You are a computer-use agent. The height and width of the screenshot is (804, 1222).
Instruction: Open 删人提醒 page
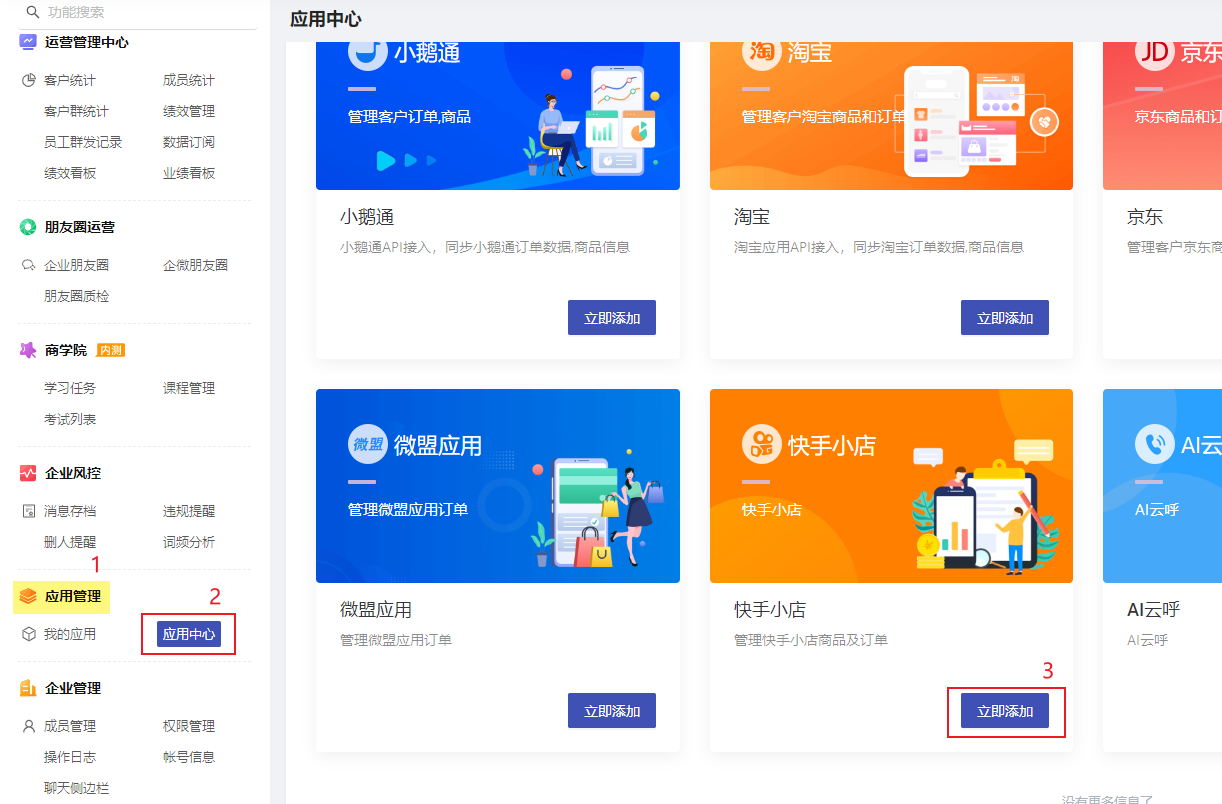tap(70, 542)
